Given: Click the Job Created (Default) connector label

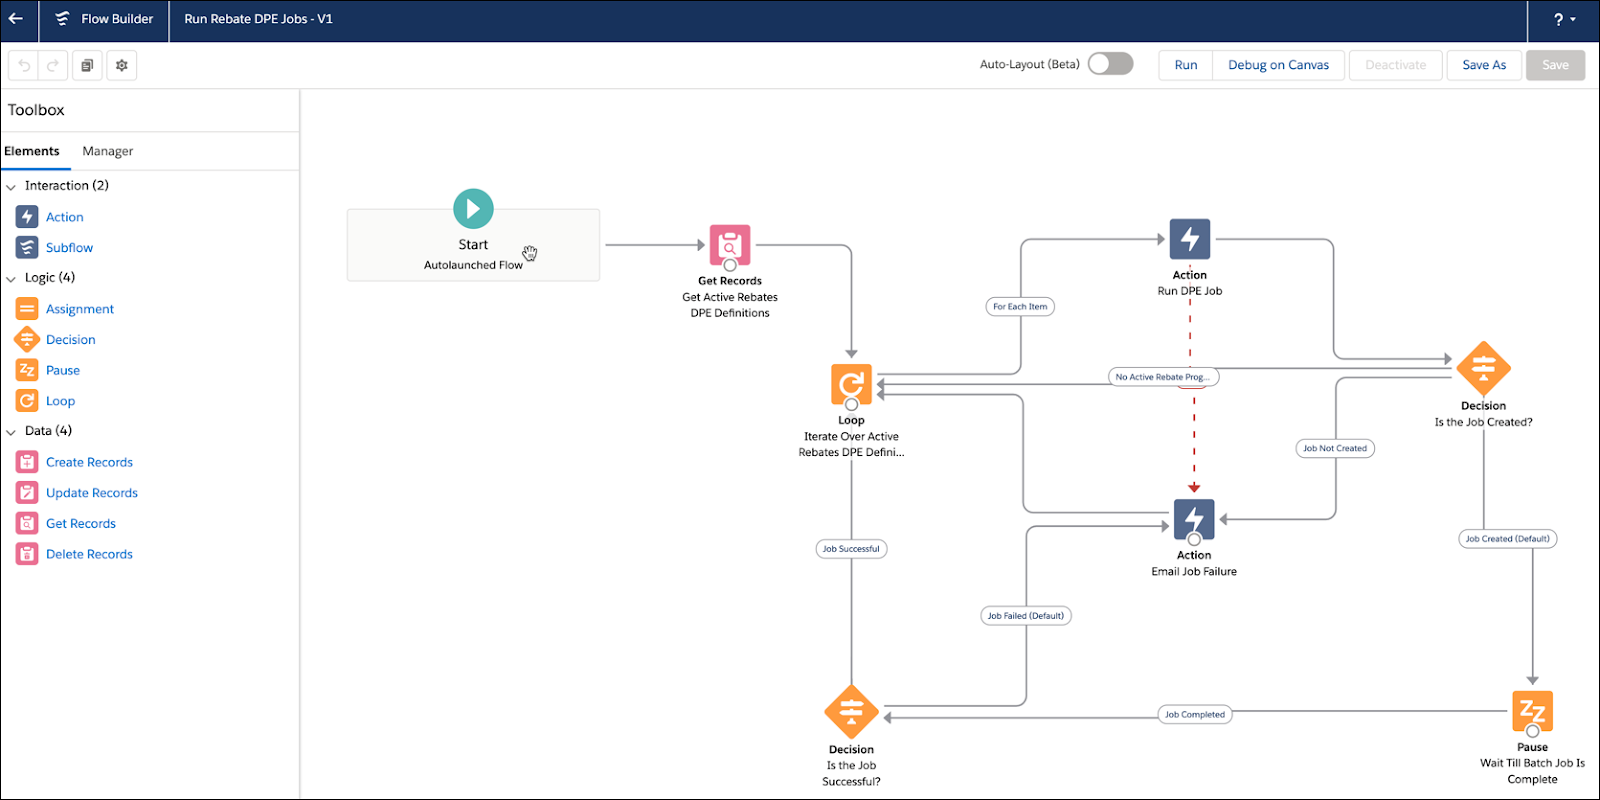Looking at the screenshot, I should [1508, 539].
